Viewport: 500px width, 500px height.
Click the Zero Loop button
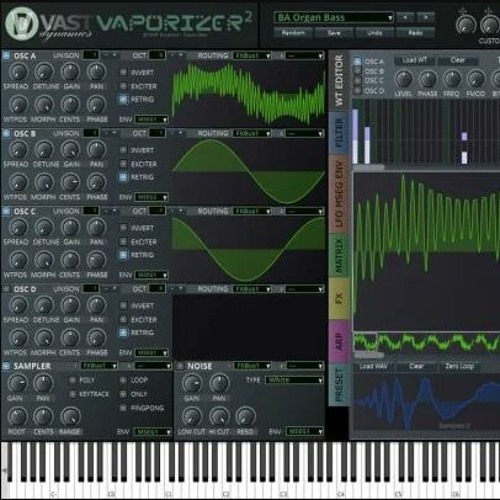point(460,367)
